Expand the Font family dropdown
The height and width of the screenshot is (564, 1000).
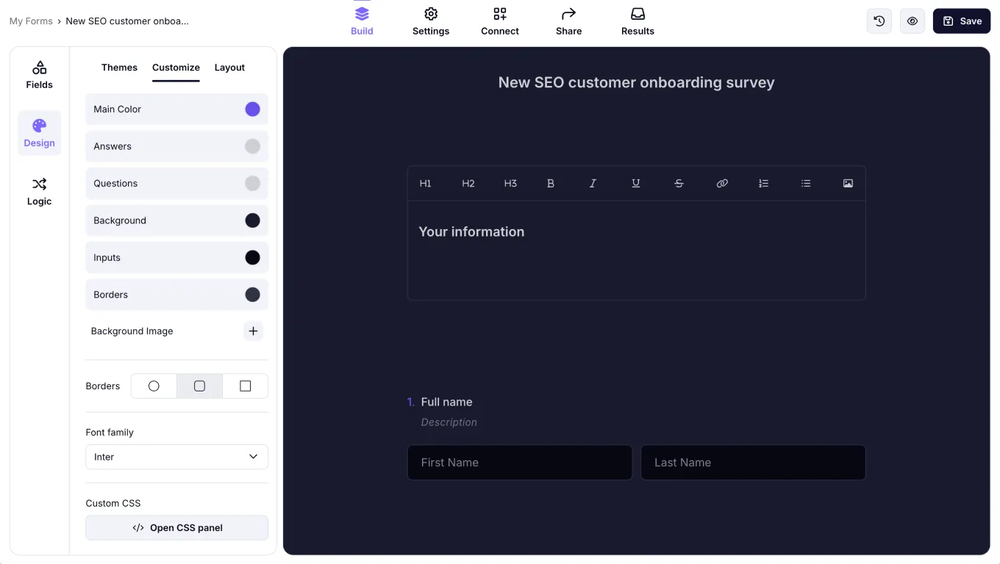coord(177,457)
